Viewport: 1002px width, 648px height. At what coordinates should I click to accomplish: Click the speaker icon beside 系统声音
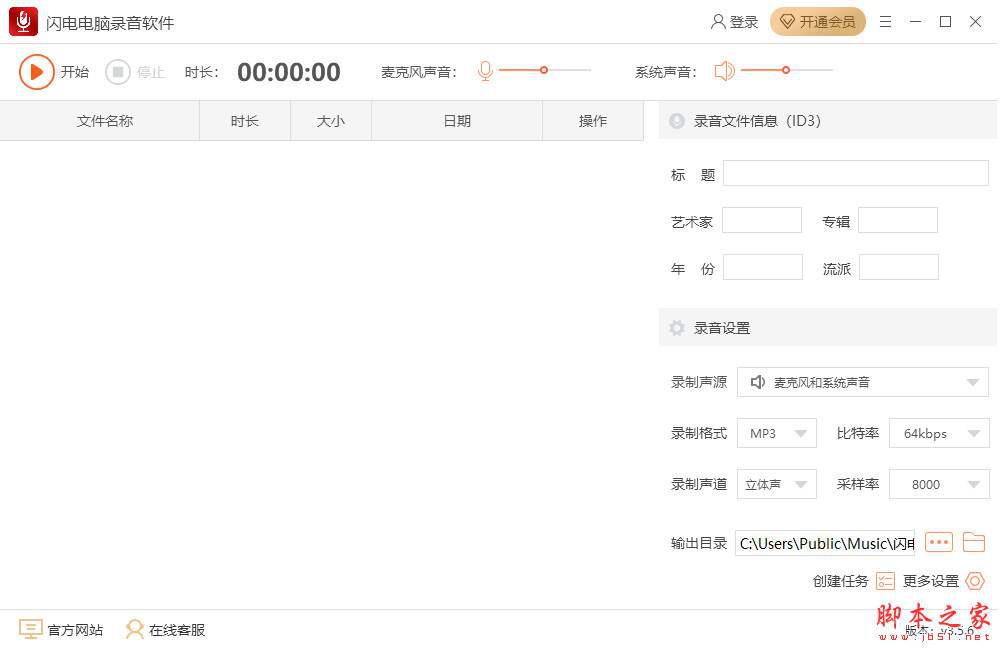point(724,71)
